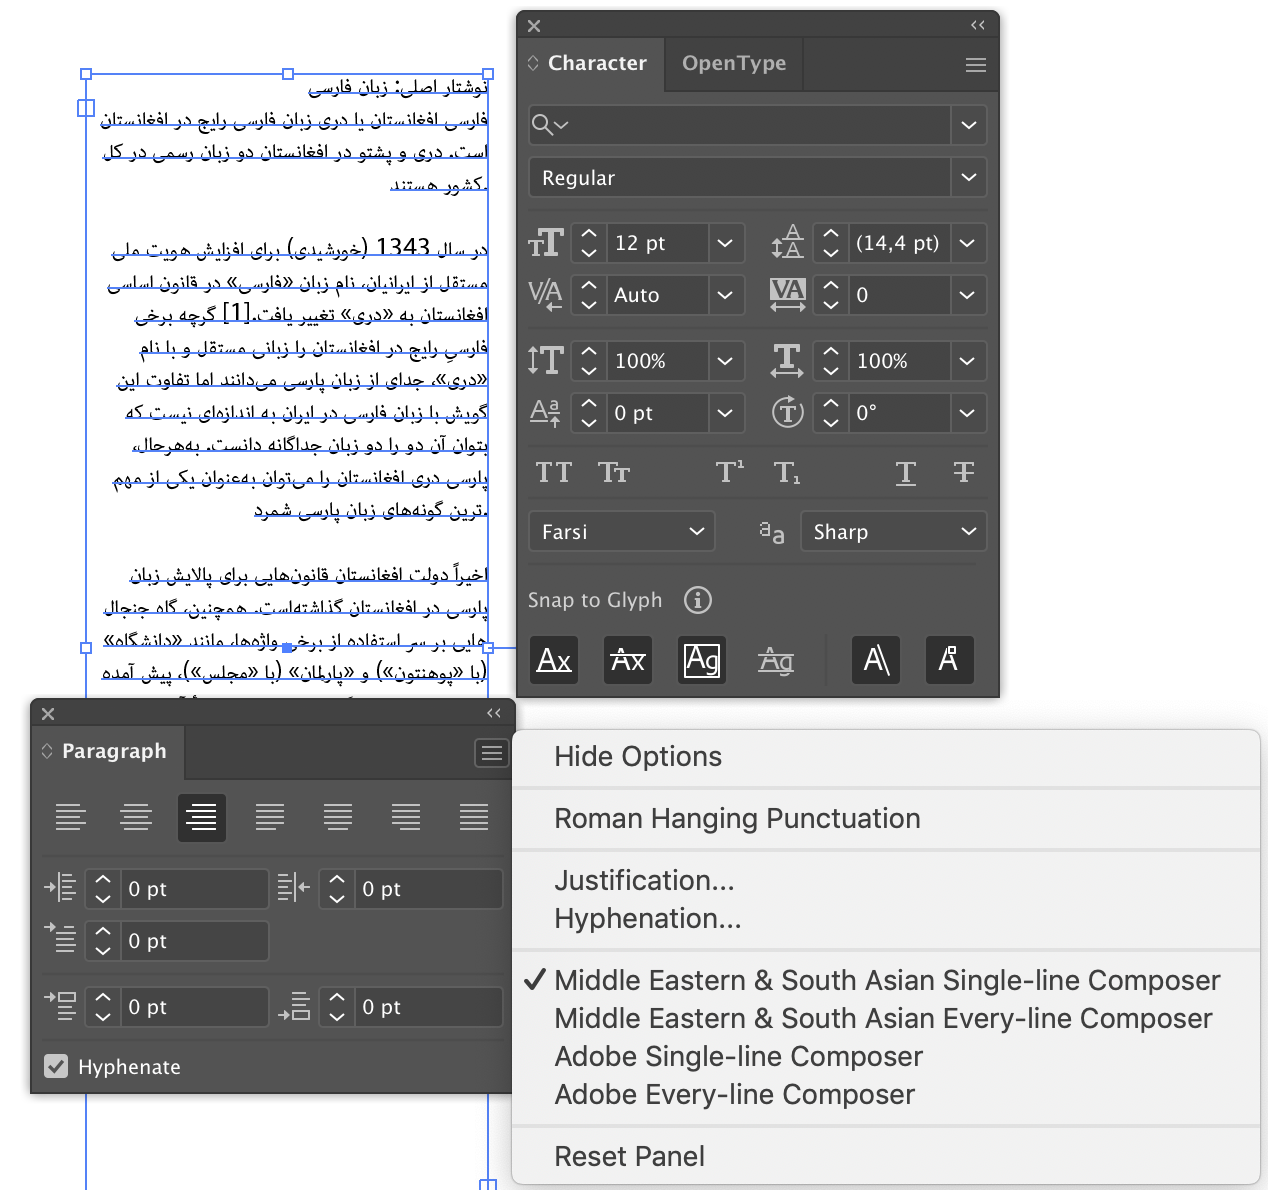The width and height of the screenshot is (1268, 1190).
Task: Open the Justification dialog
Action: (643, 881)
